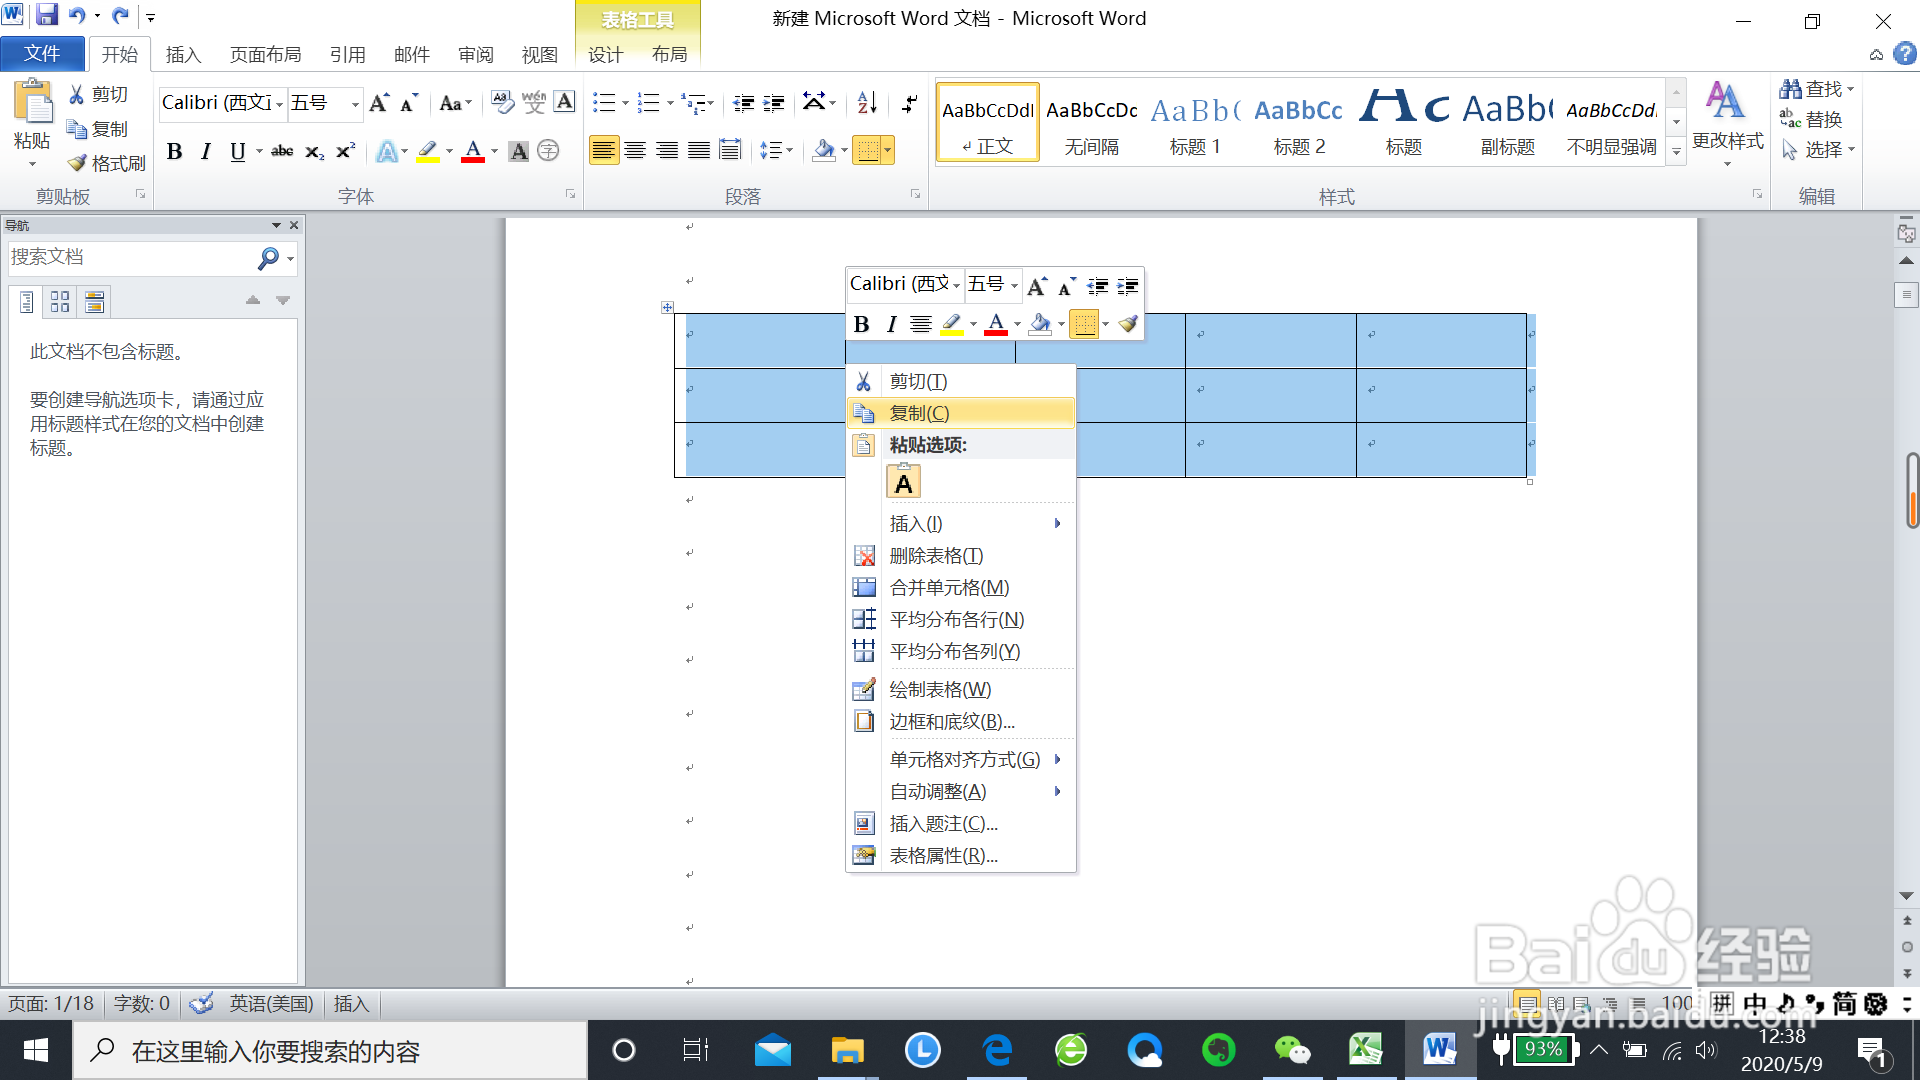
Task: Click the Word Help question mark icon
Action: [x=1905, y=54]
